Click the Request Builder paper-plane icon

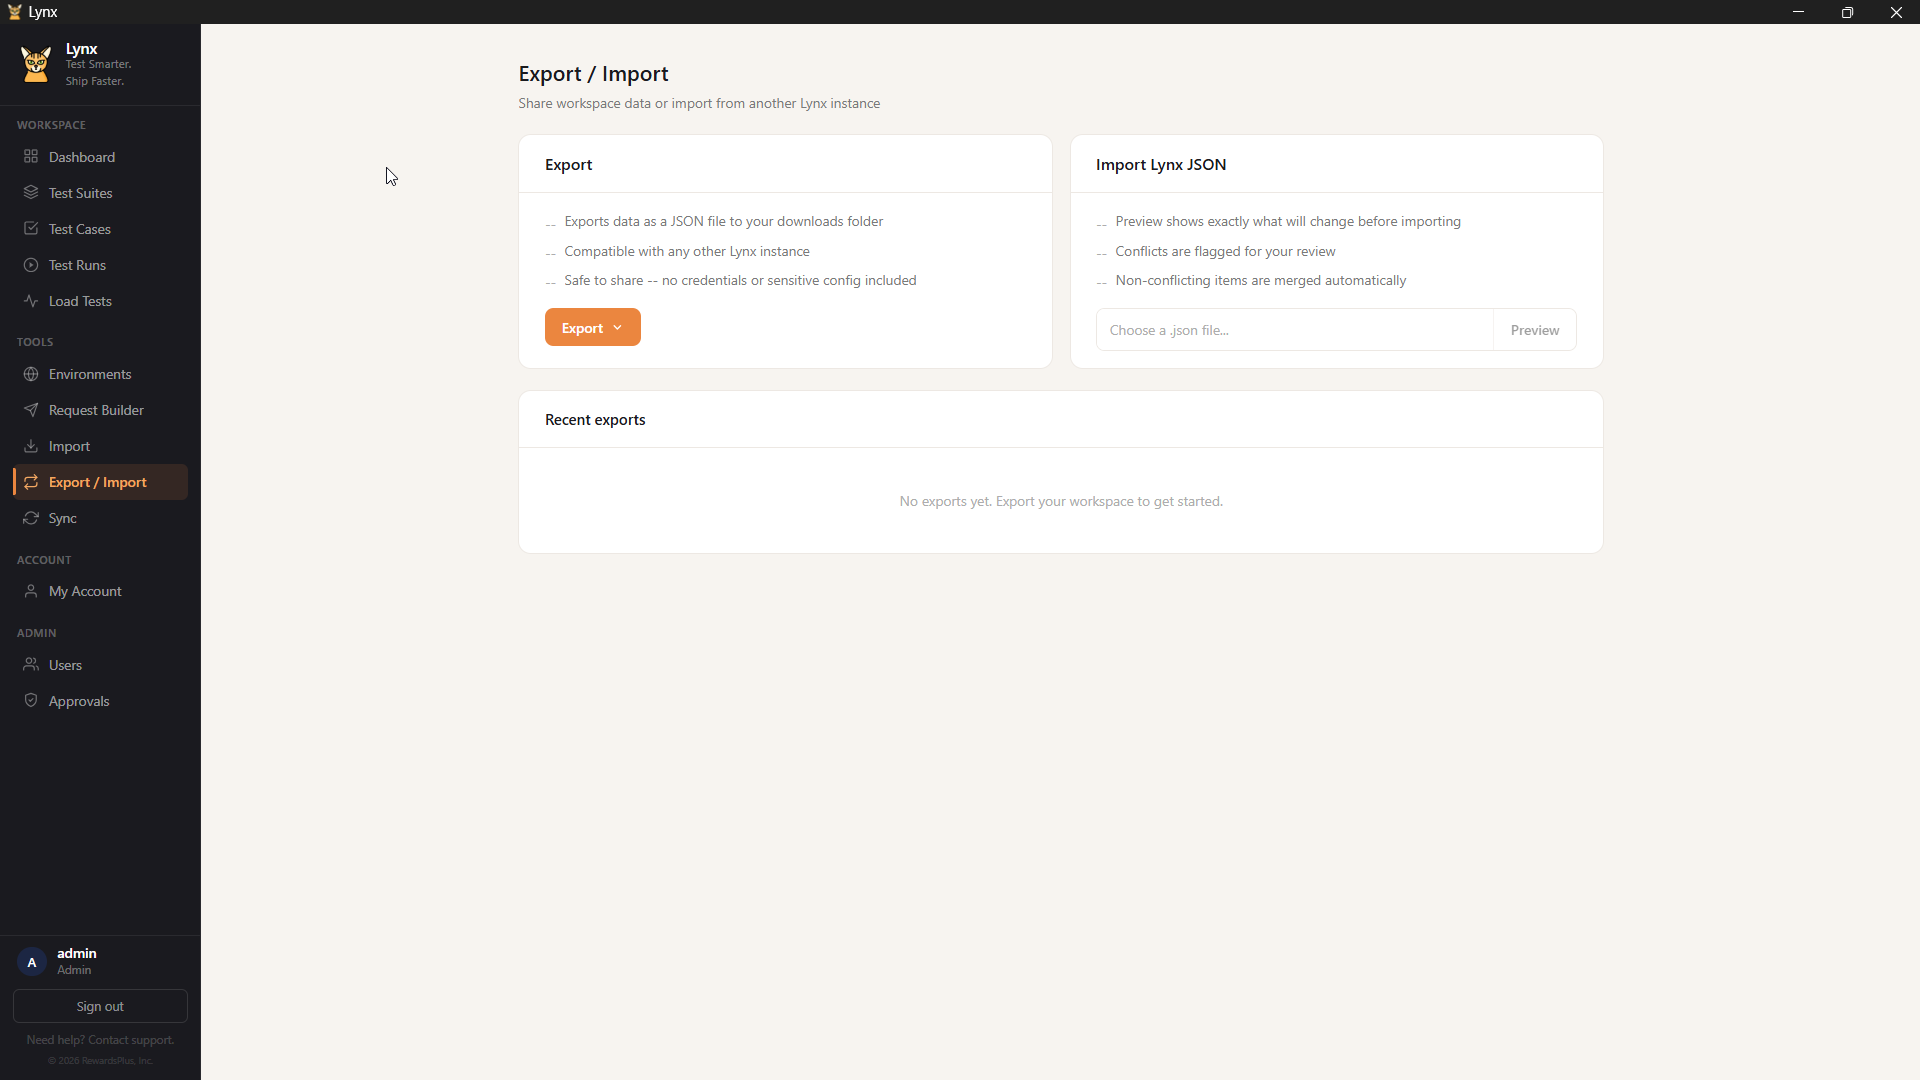pos(31,410)
